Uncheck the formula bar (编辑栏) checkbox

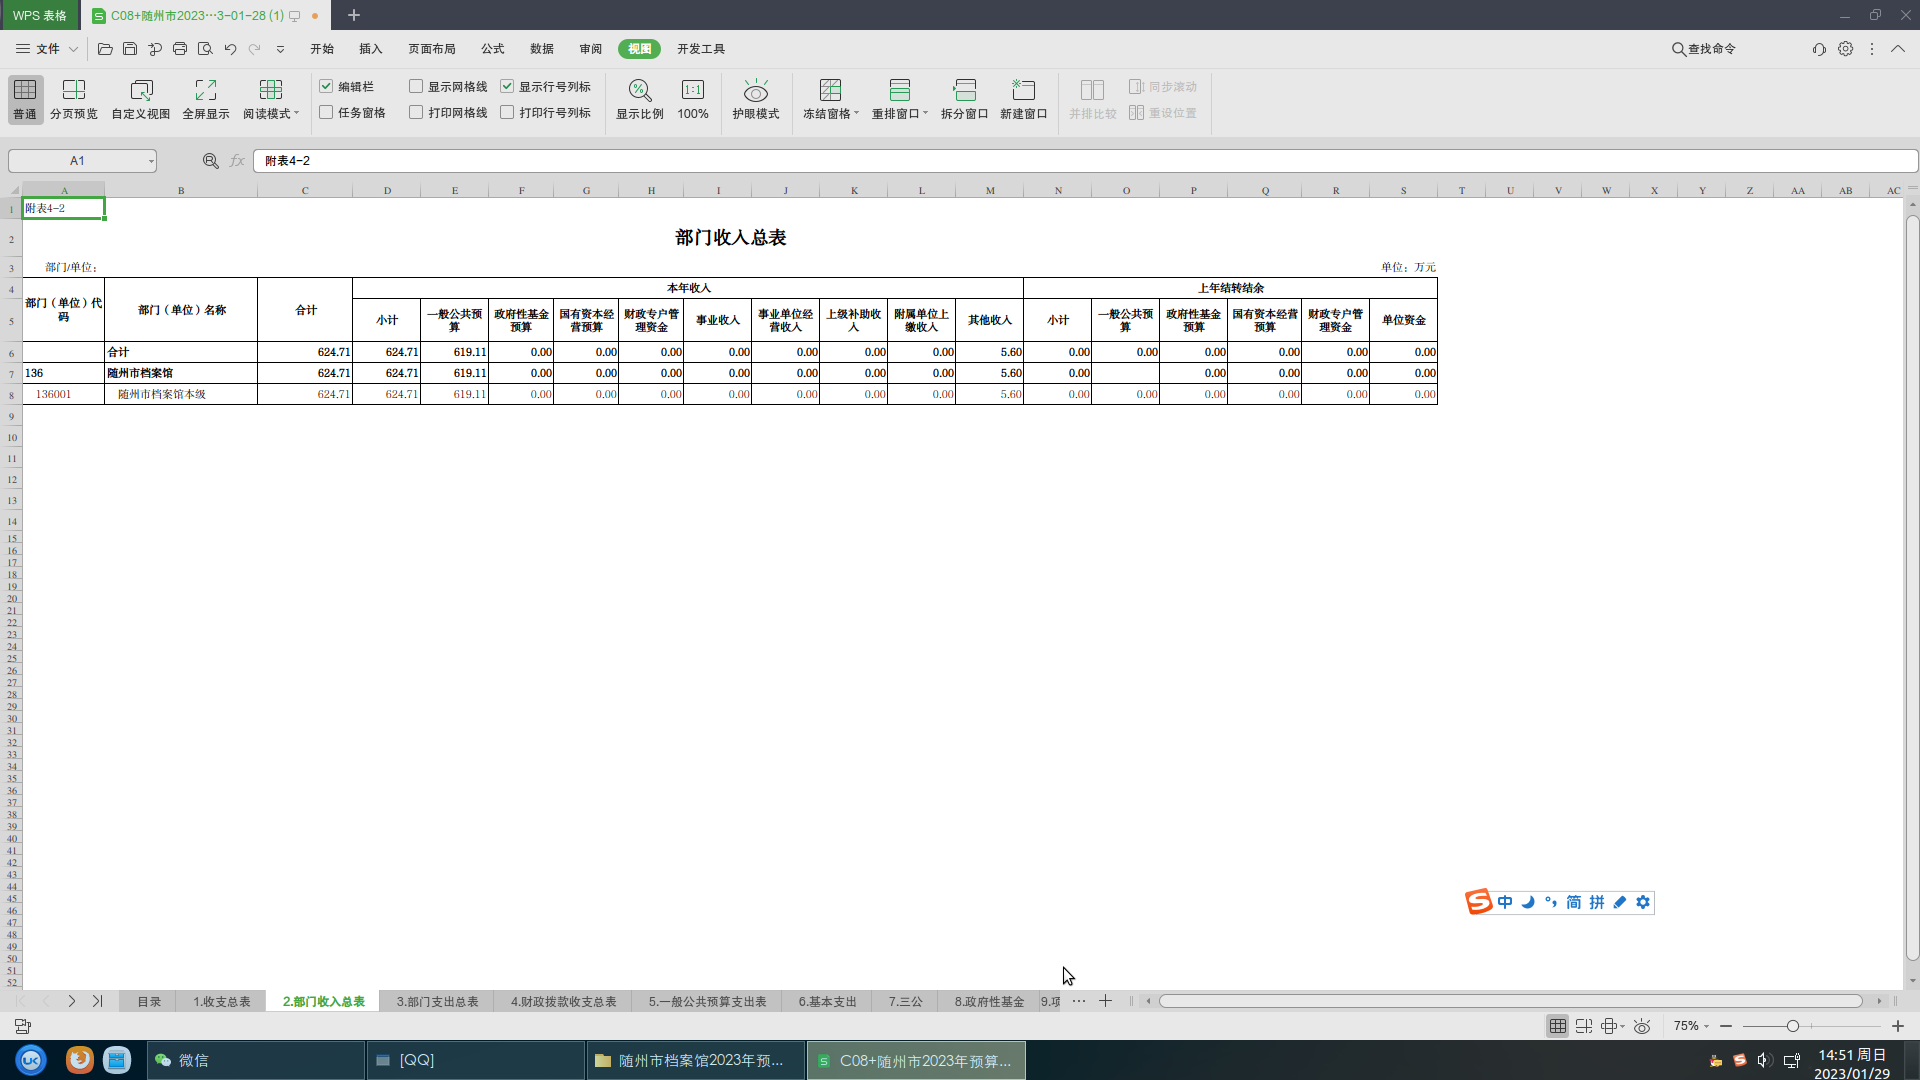(326, 87)
